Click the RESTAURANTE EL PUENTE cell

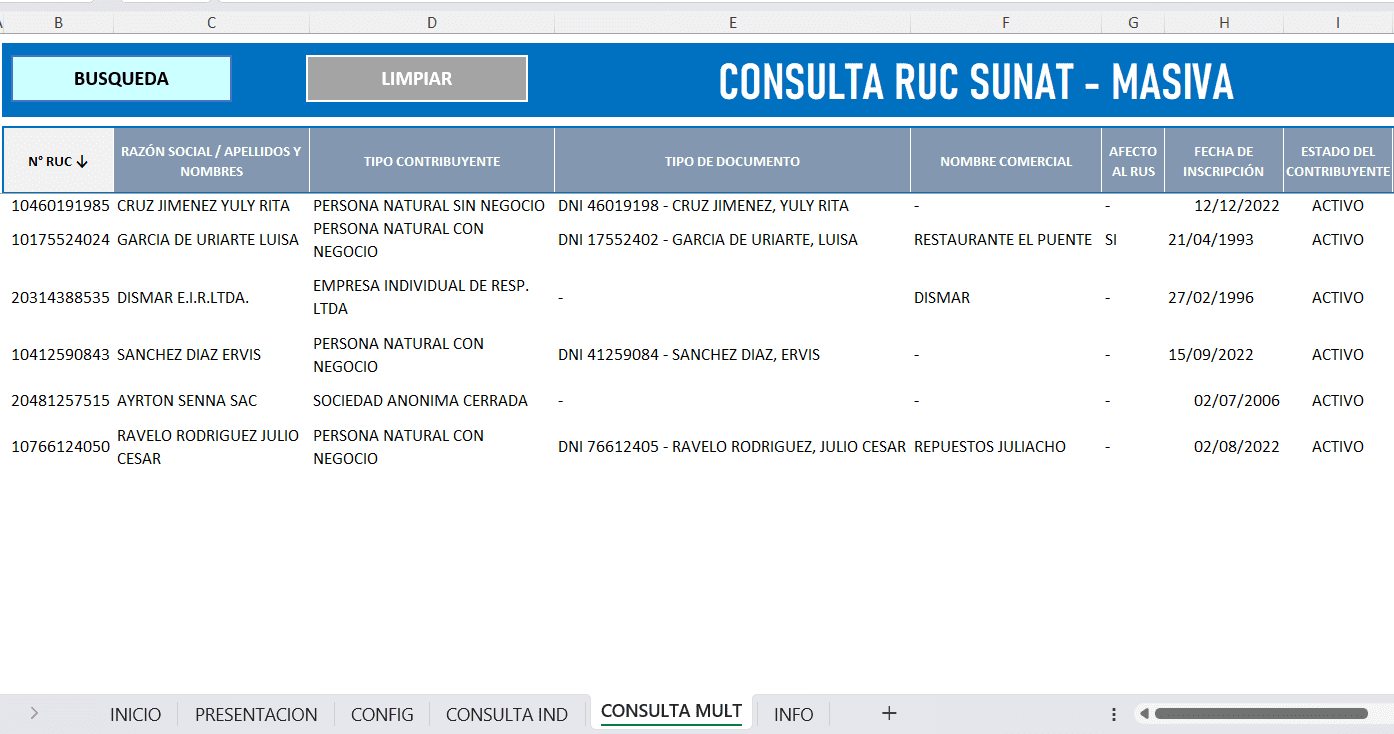[1003, 240]
